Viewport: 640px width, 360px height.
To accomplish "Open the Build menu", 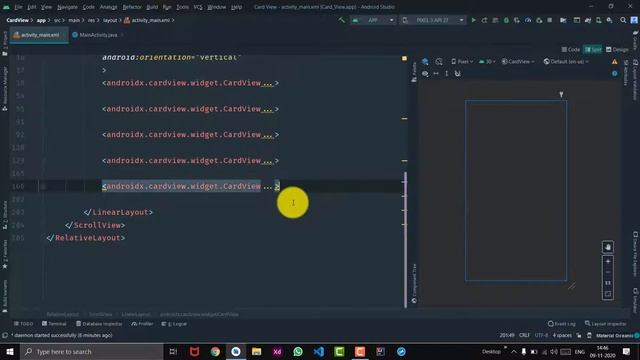I will pyautogui.click(x=152, y=7).
